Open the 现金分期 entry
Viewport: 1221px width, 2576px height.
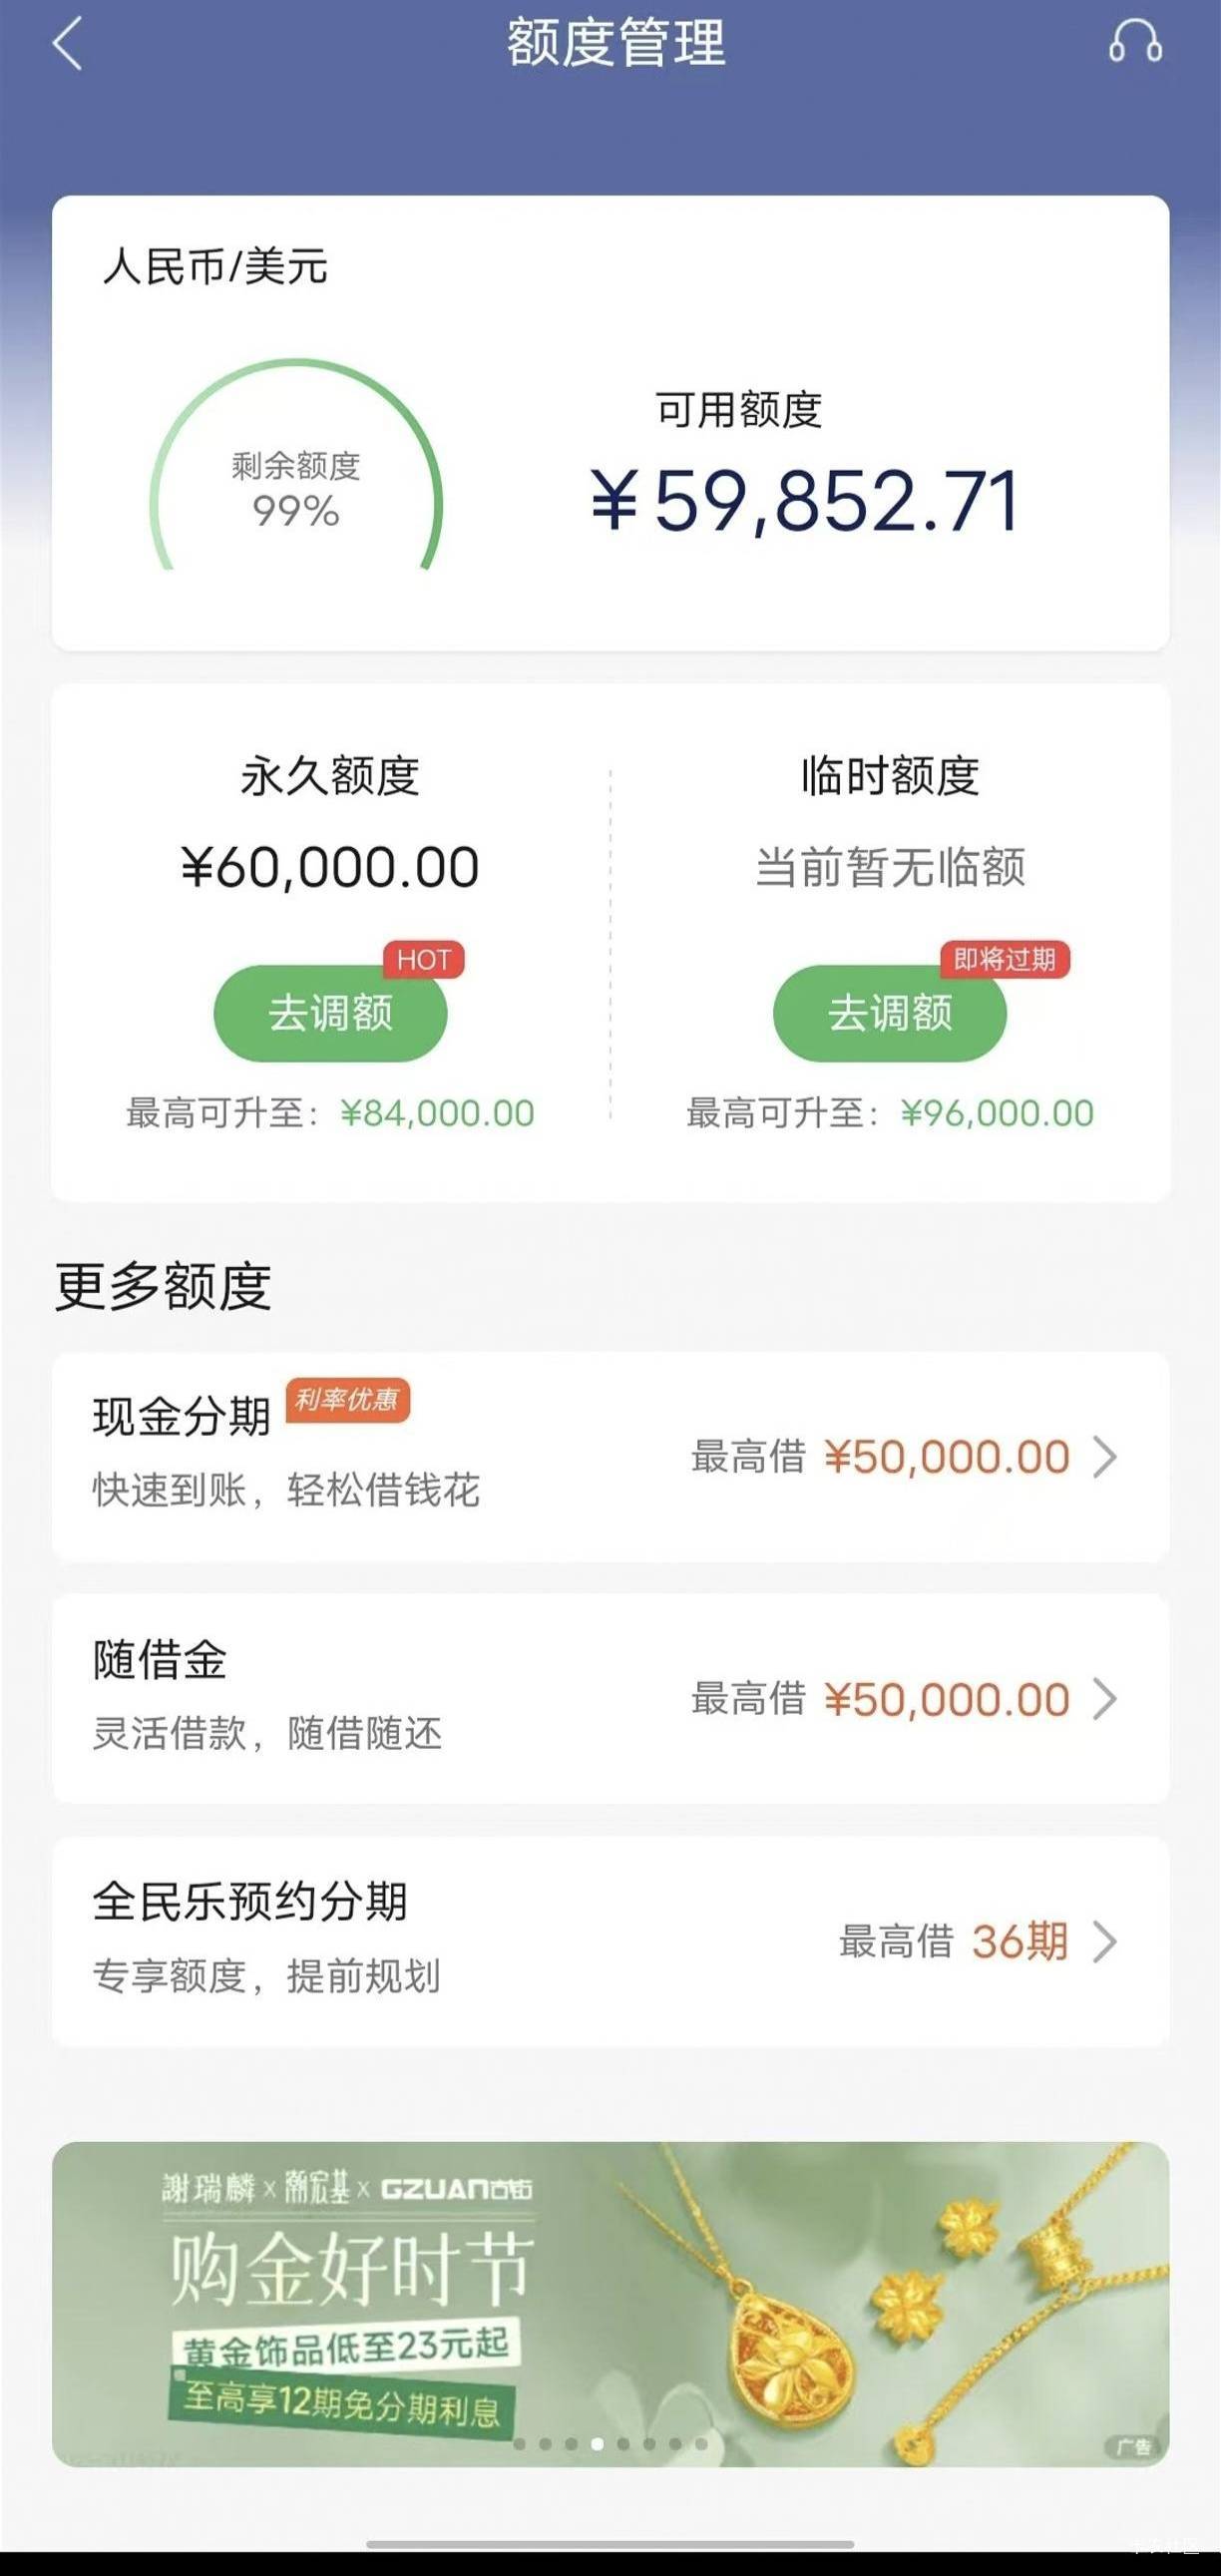(610, 1457)
